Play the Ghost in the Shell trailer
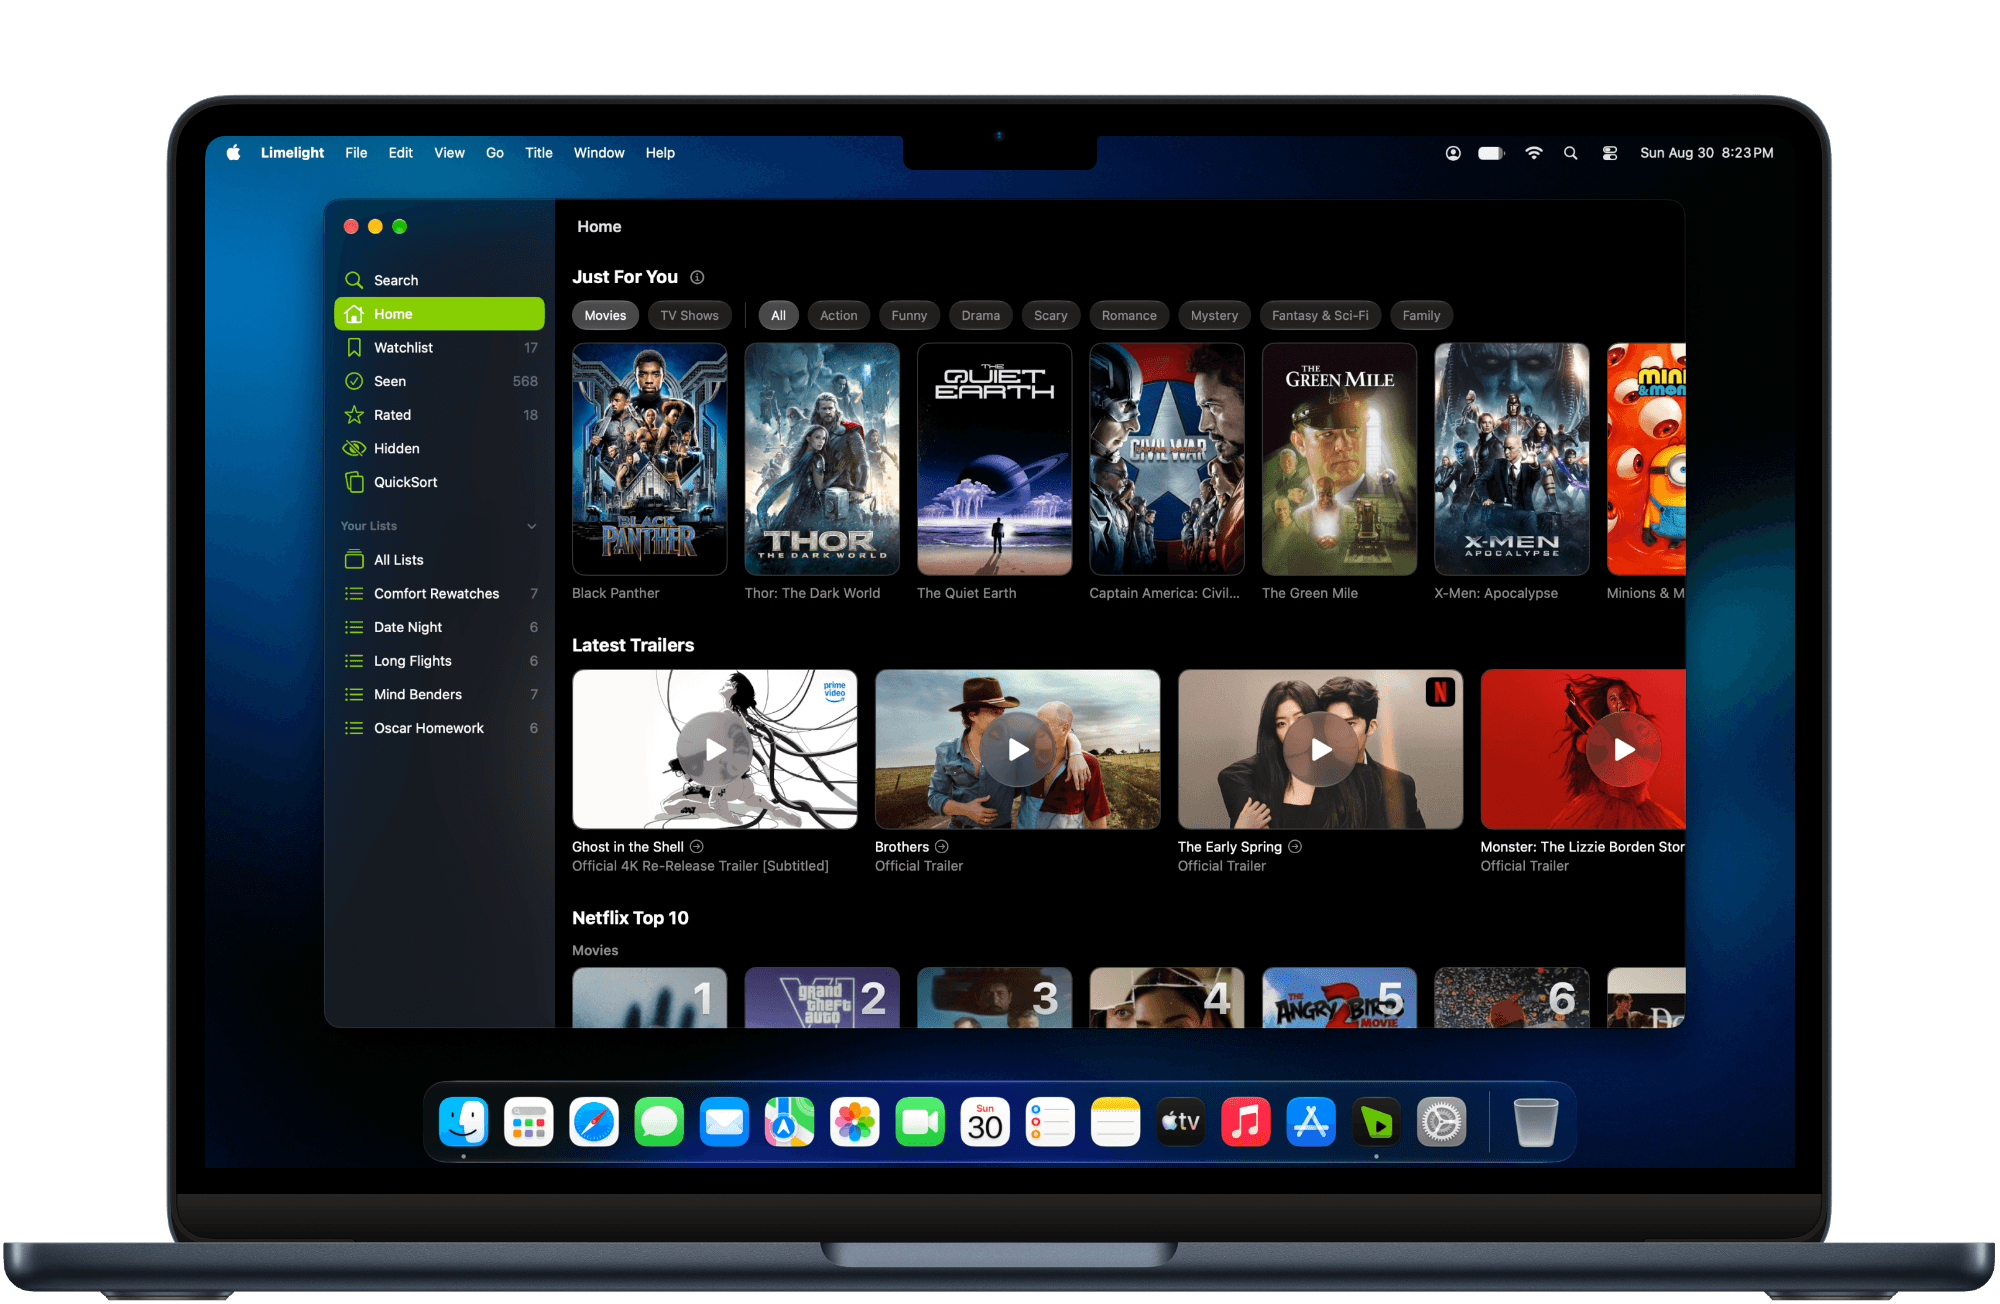The image size is (2000, 1304). click(715, 750)
